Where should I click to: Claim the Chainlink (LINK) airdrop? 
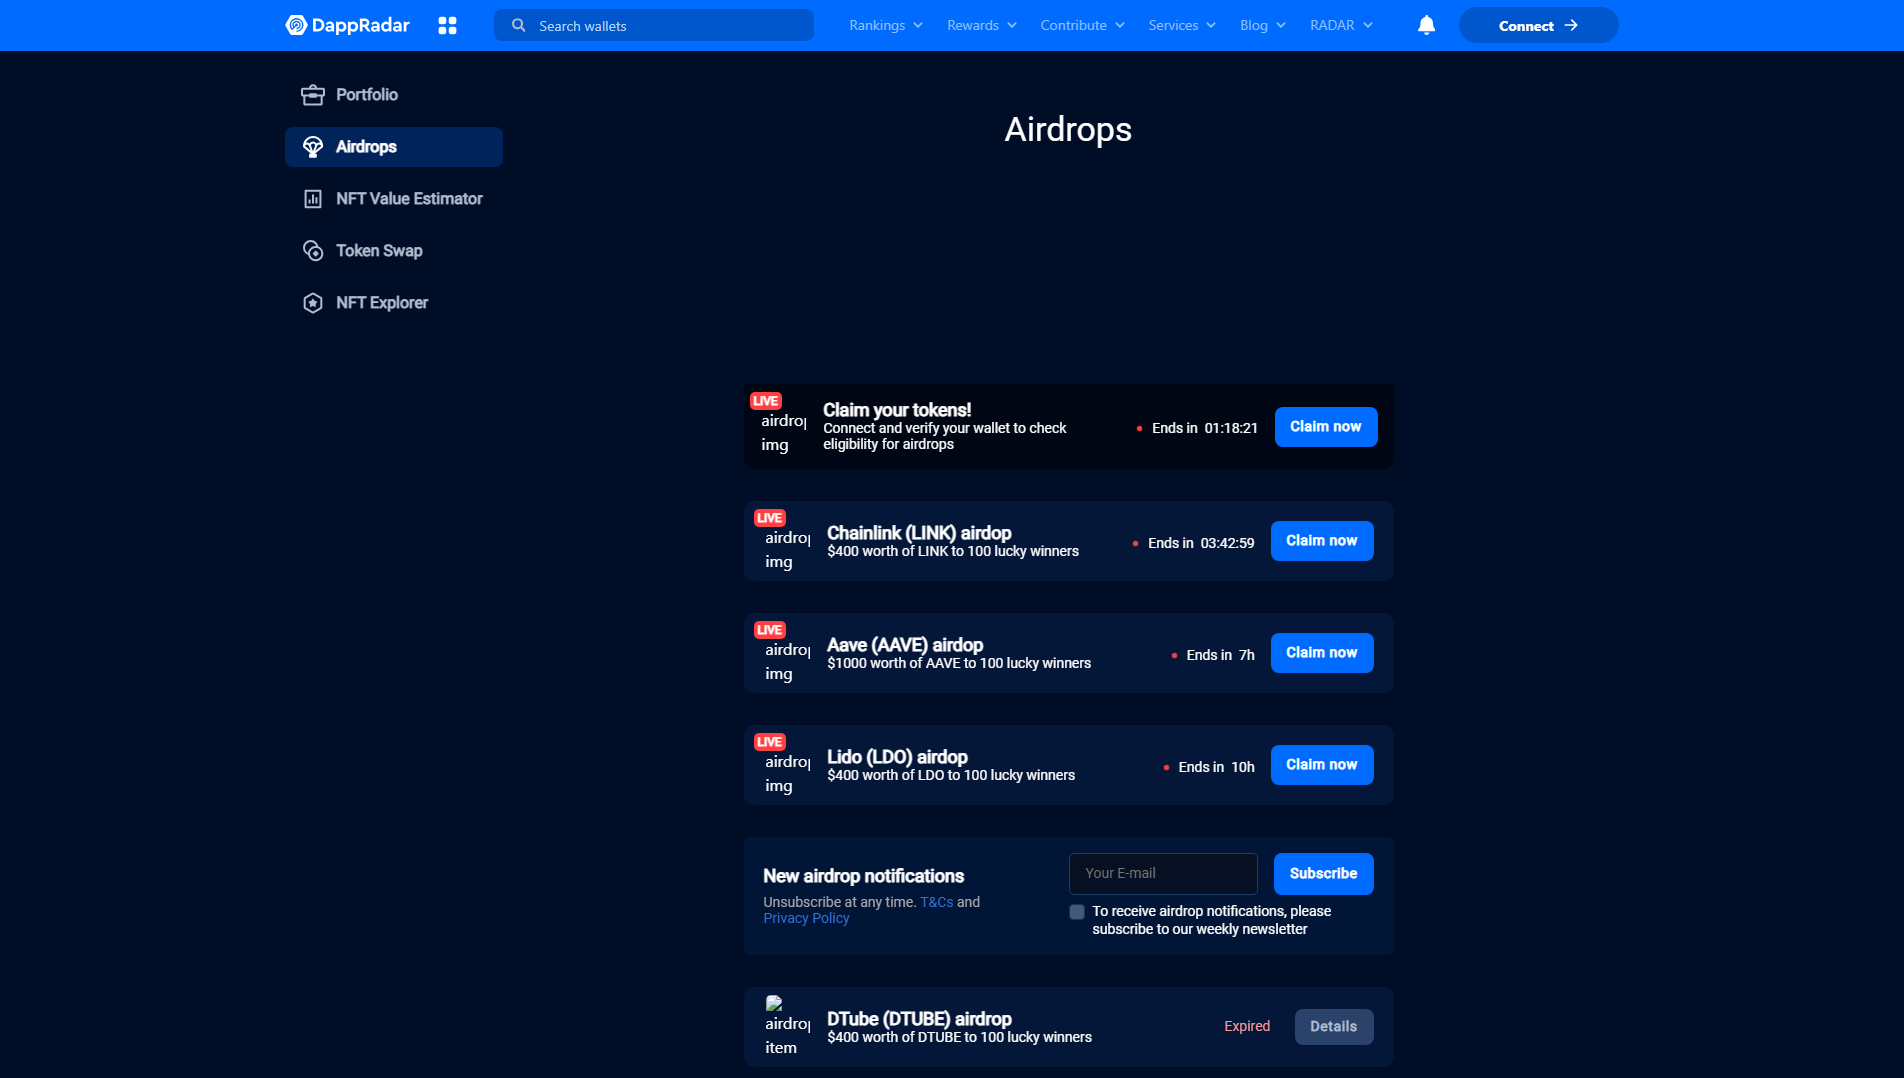coord(1322,541)
